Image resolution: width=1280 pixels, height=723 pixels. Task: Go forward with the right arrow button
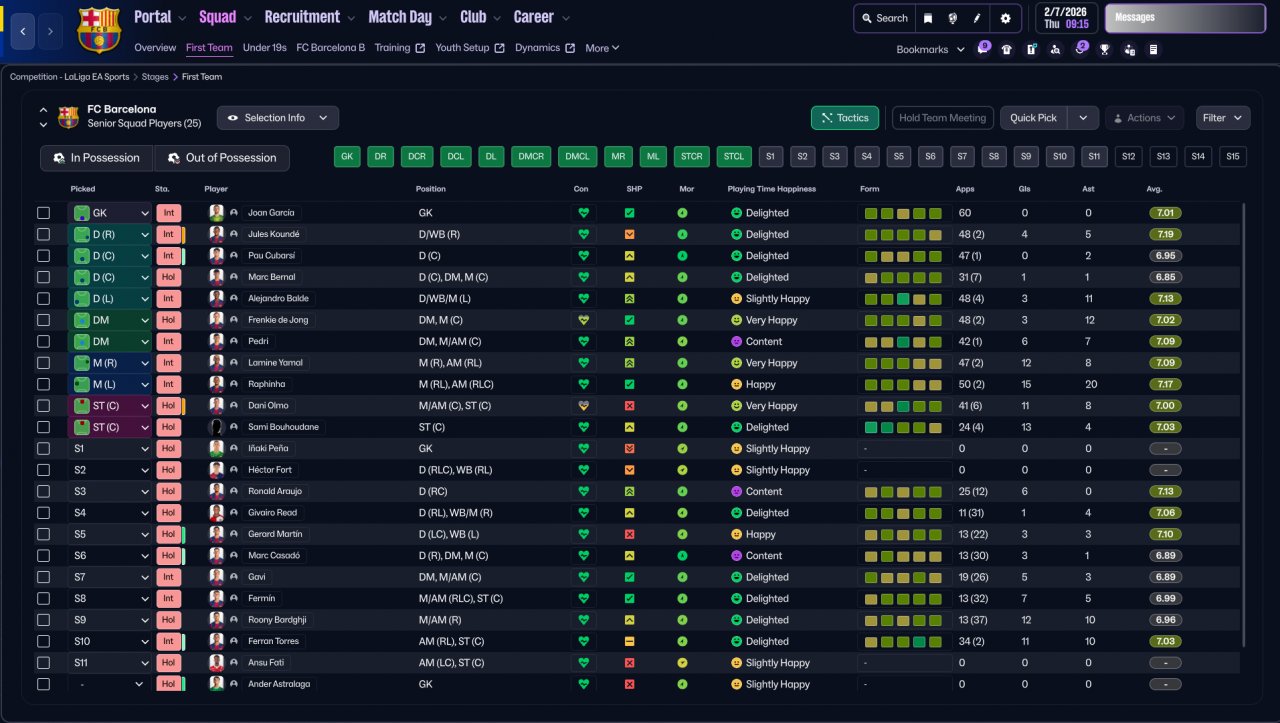(x=51, y=31)
